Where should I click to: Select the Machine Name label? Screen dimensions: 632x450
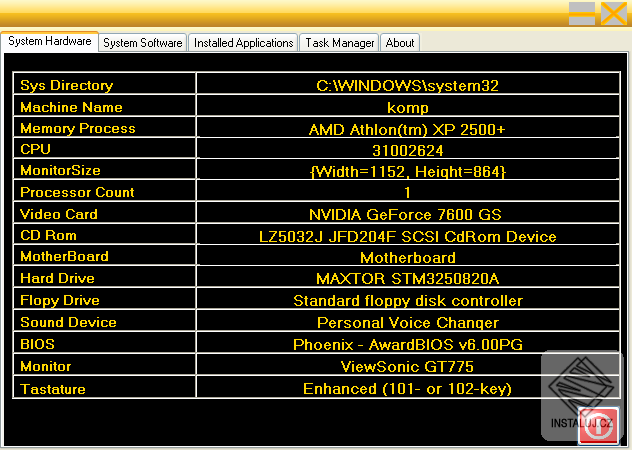[x=71, y=107]
